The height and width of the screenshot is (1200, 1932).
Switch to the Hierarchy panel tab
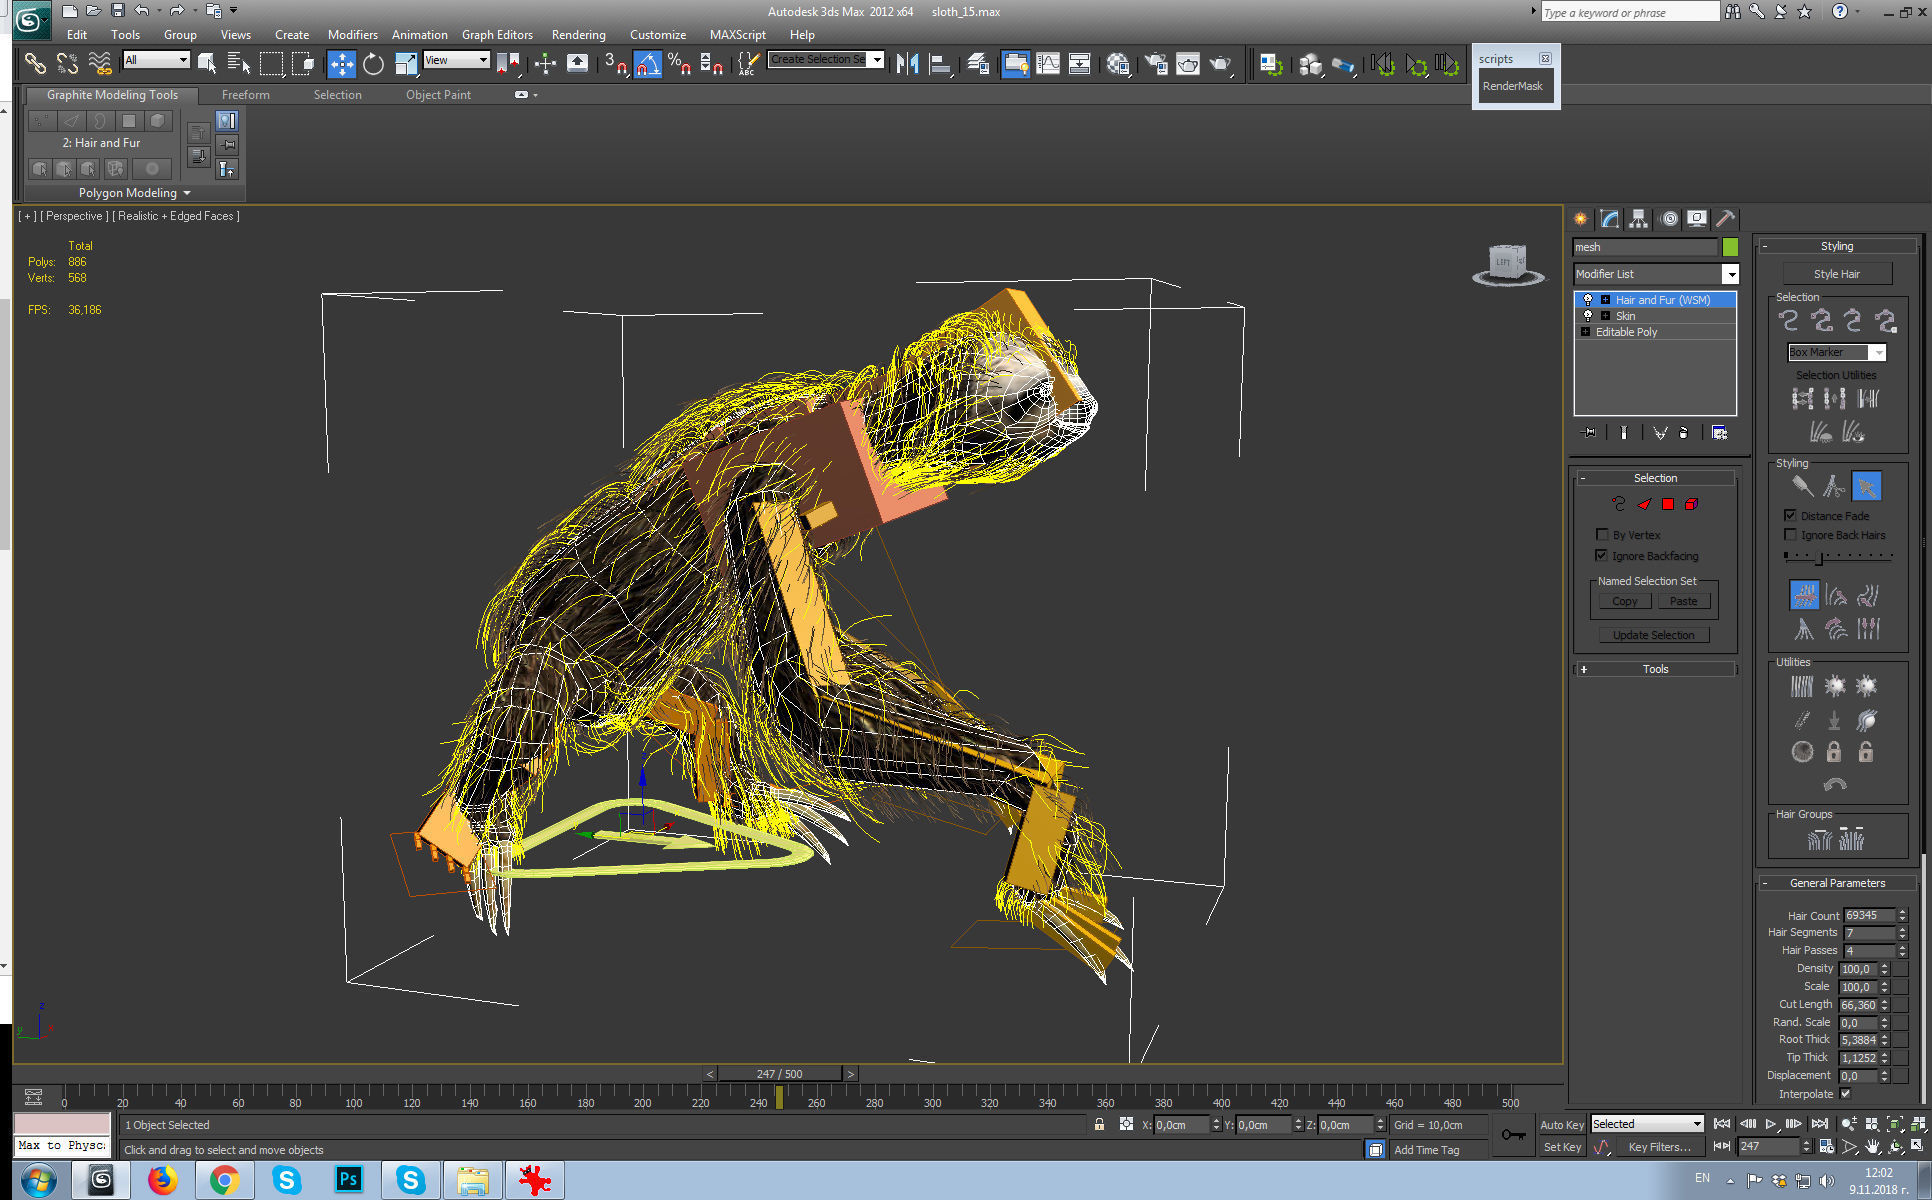(1638, 219)
